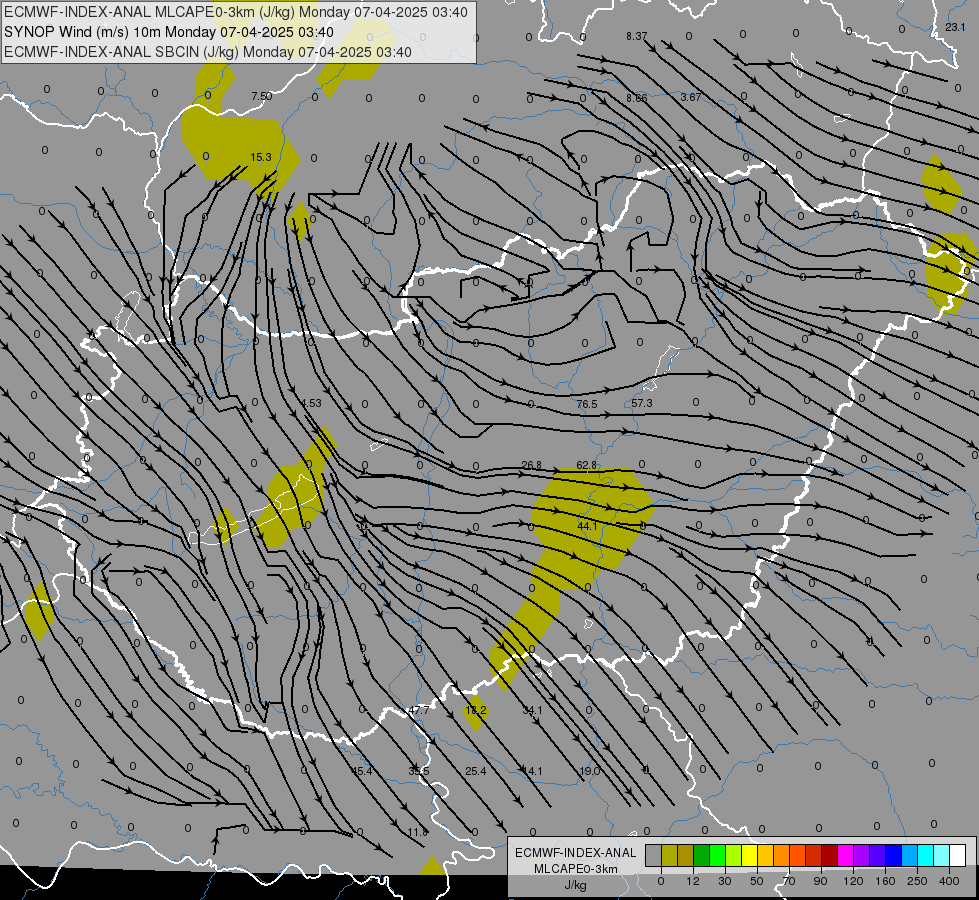Click the legend tick label '30'
The width and height of the screenshot is (979, 900).
(x=725, y=881)
